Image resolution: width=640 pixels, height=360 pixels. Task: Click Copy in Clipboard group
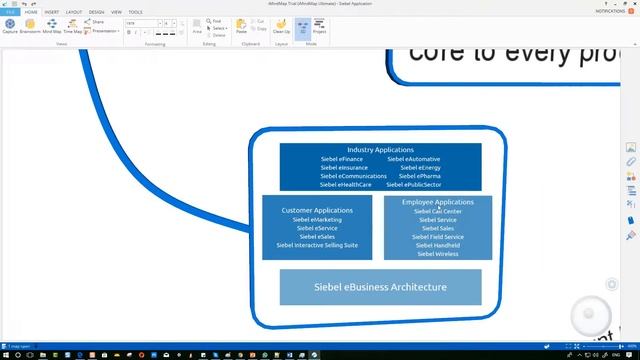pos(258,29)
